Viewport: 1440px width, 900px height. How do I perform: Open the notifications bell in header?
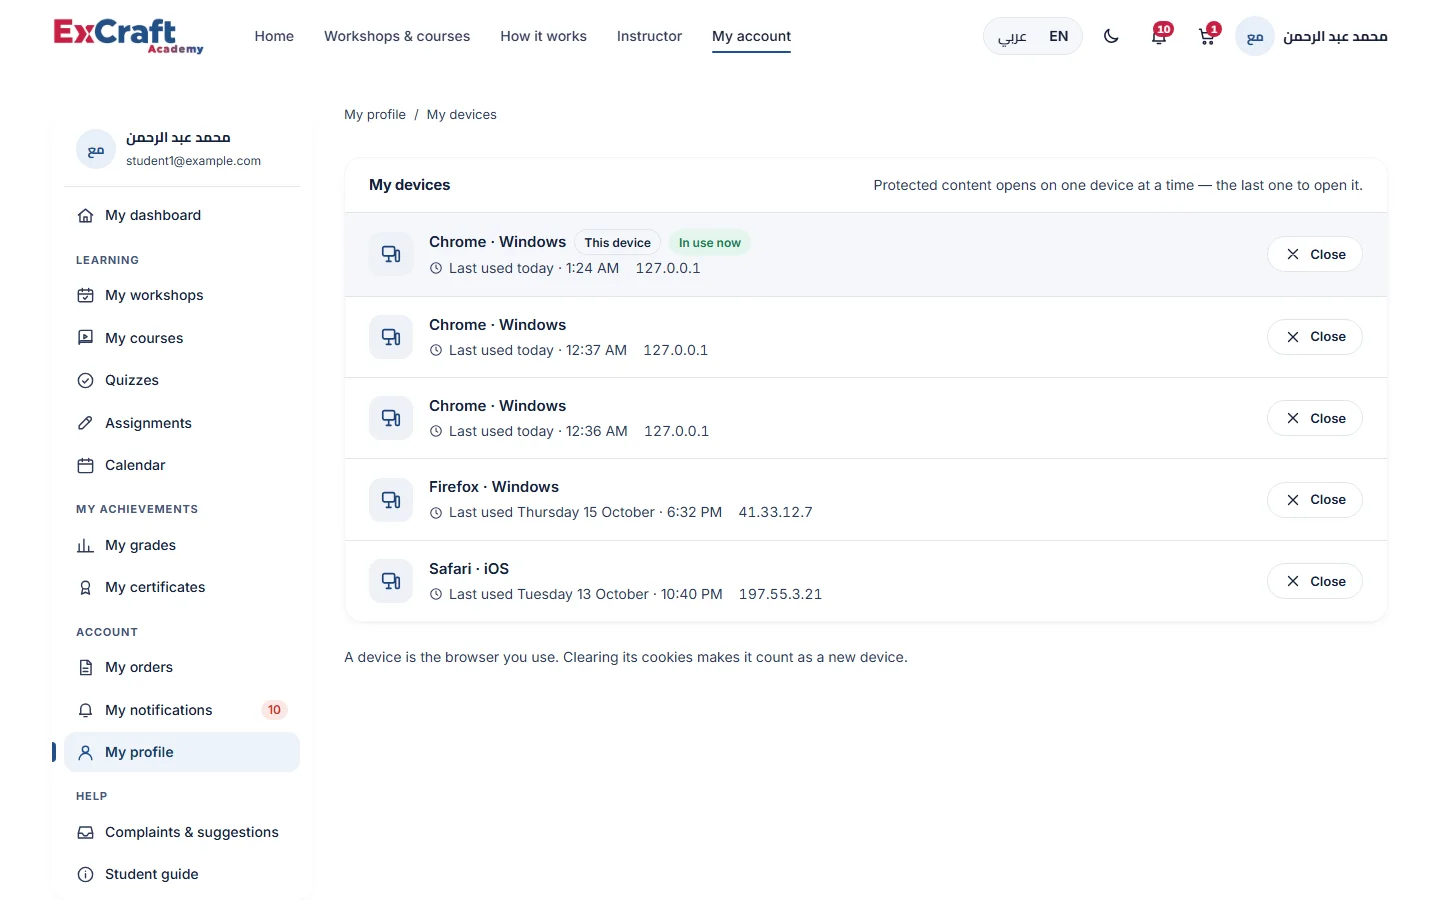point(1159,36)
